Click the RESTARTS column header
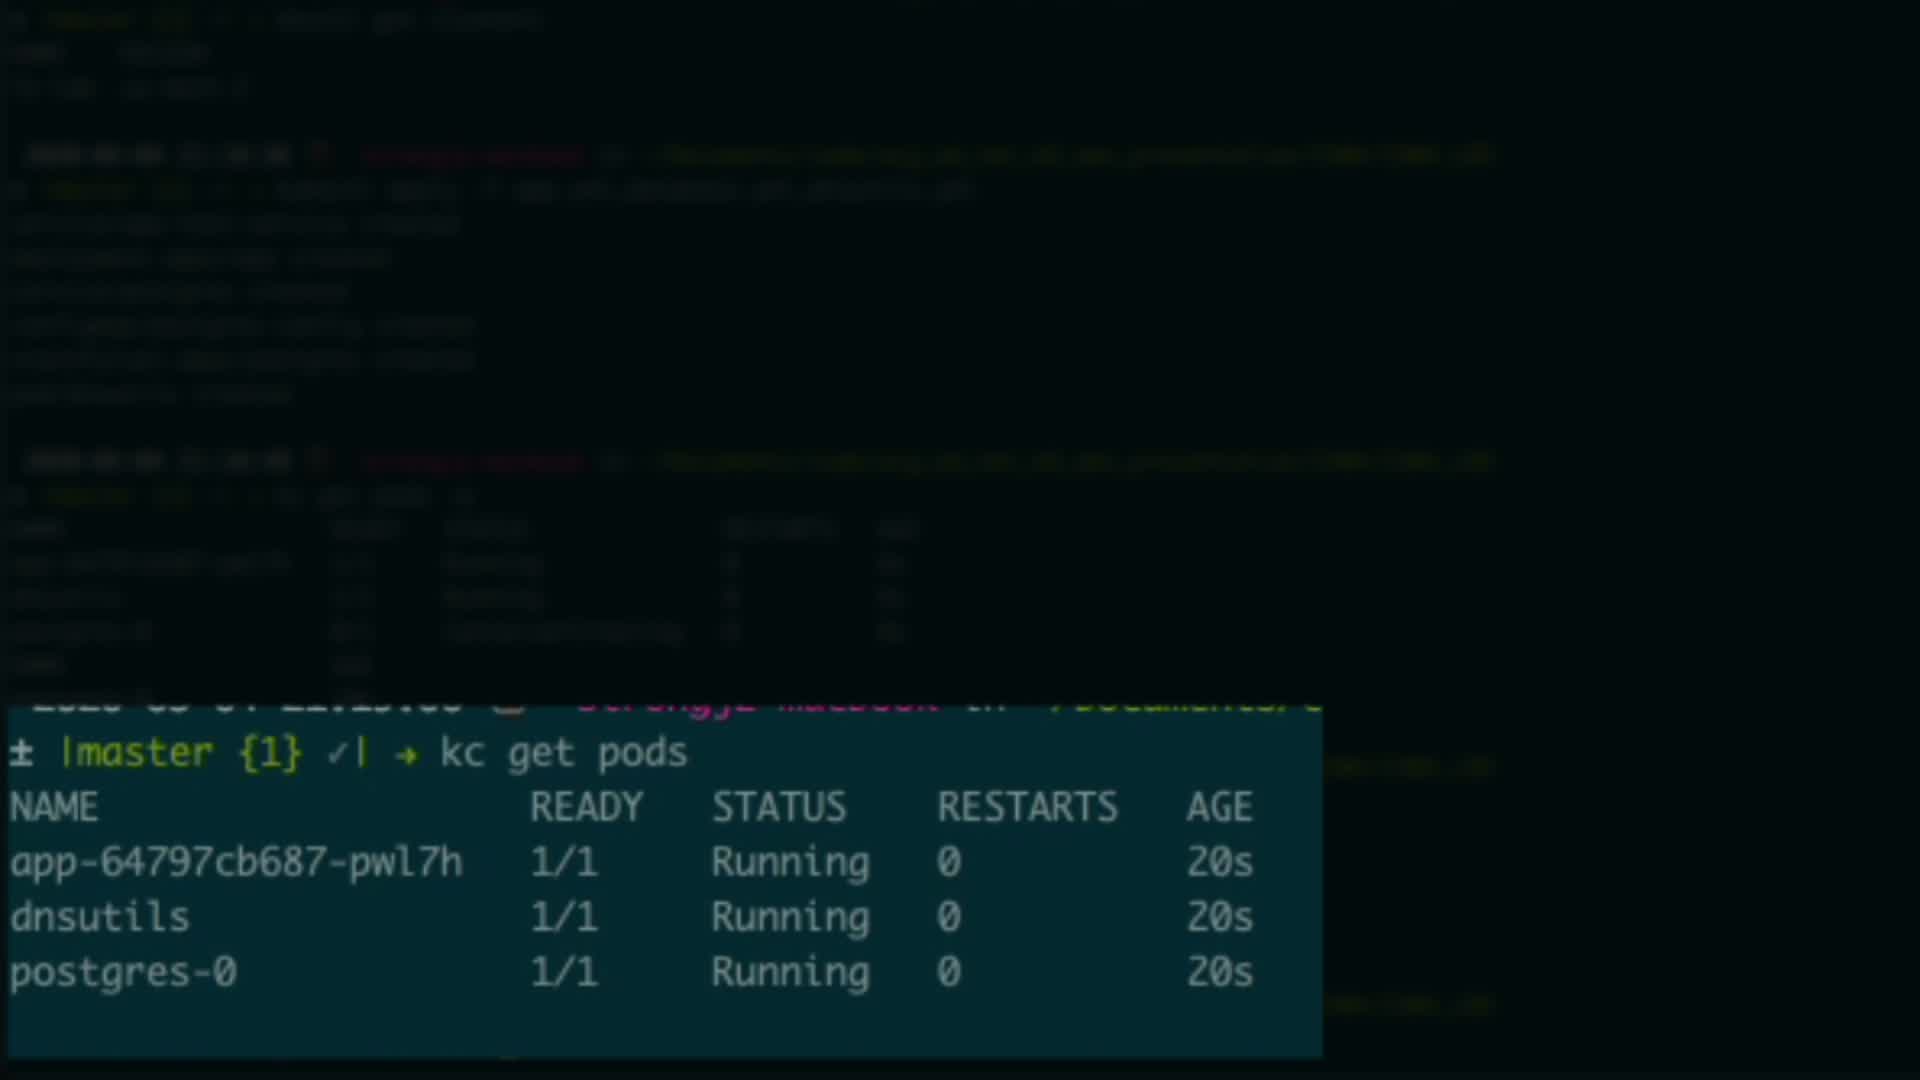Image resolution: width=1920 pixels, height=1080 pixels. [1027, 807]
